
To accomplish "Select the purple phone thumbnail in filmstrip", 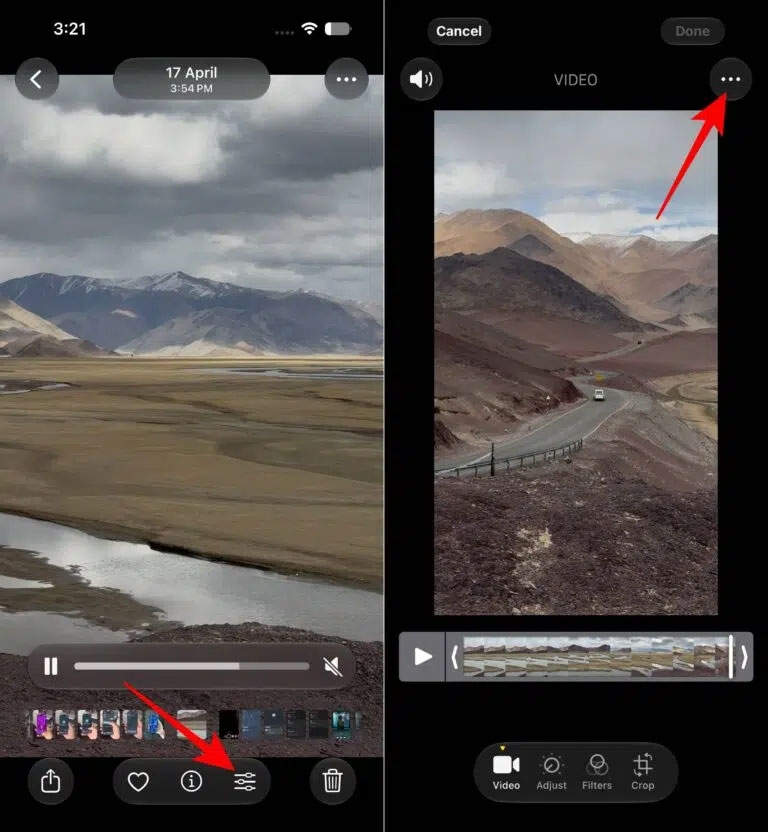I will pyautogui.click(x=42, y=725).
